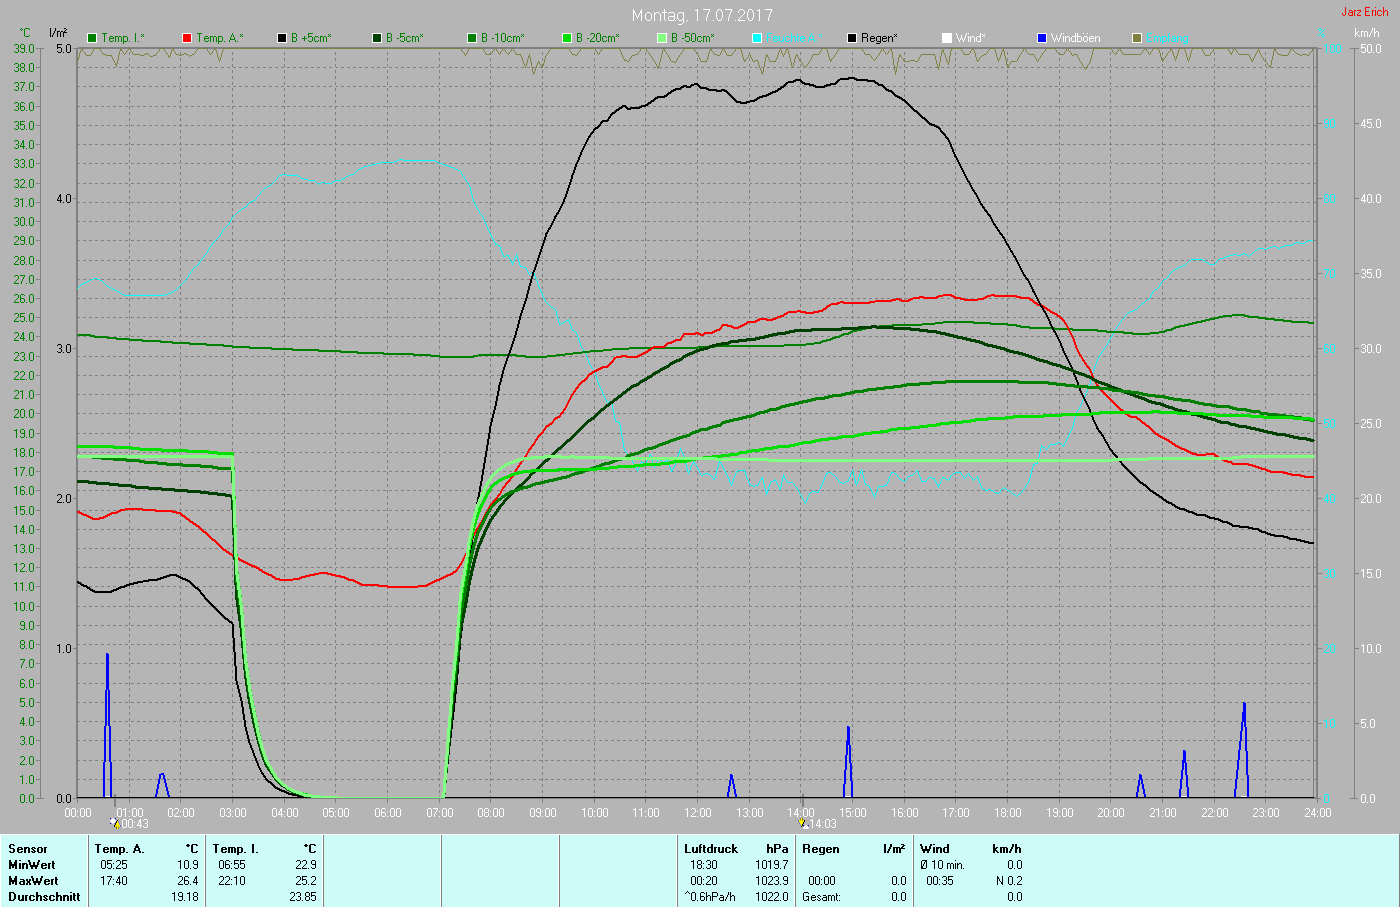
Task: Click the marker icon at 14:03
Action: (x=803, y=823)
